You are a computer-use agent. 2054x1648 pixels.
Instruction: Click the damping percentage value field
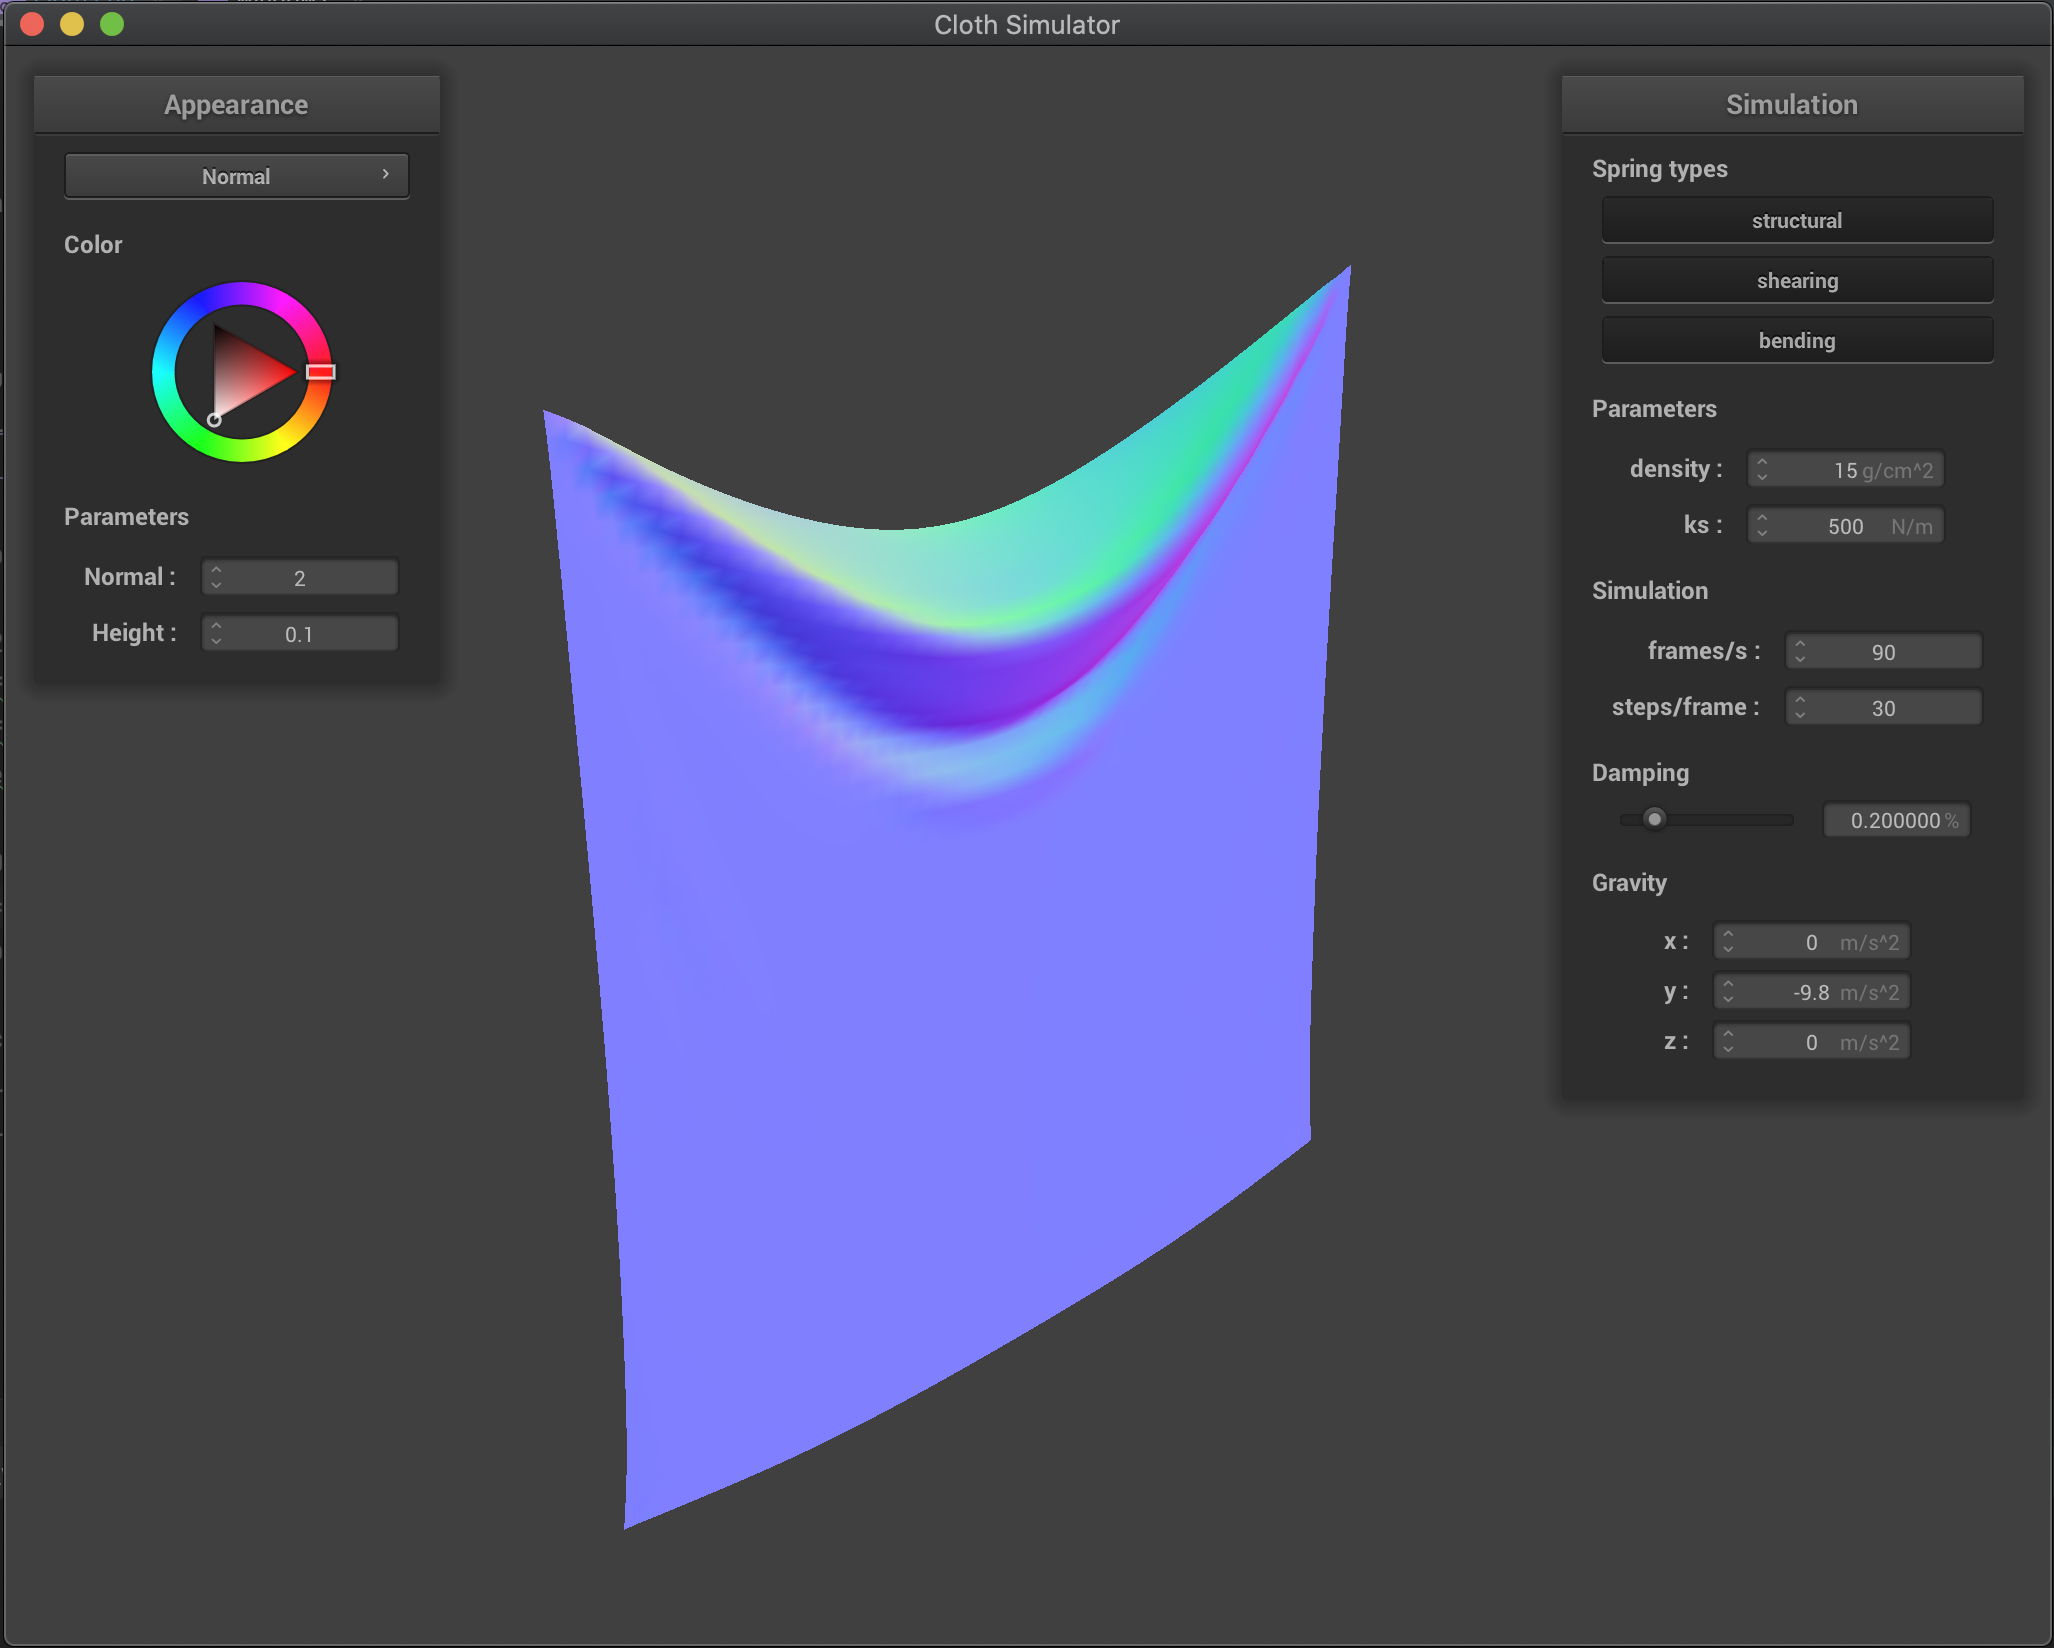coord(1895,820)
